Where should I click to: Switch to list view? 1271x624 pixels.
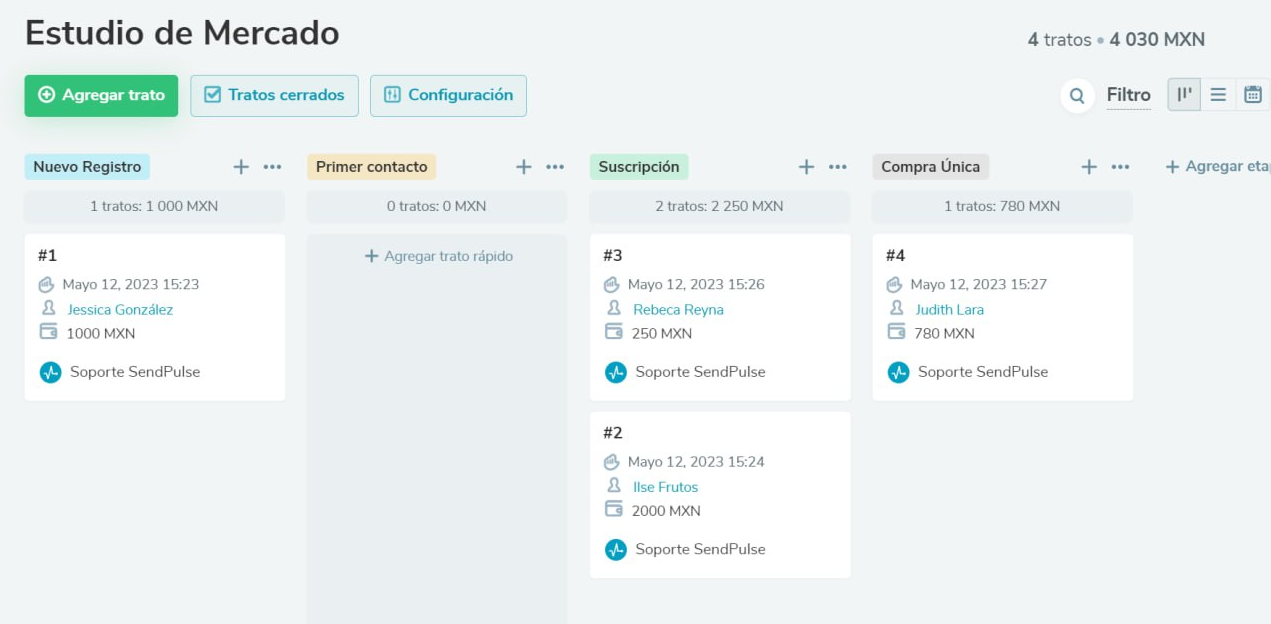(x=1218, y=95)
